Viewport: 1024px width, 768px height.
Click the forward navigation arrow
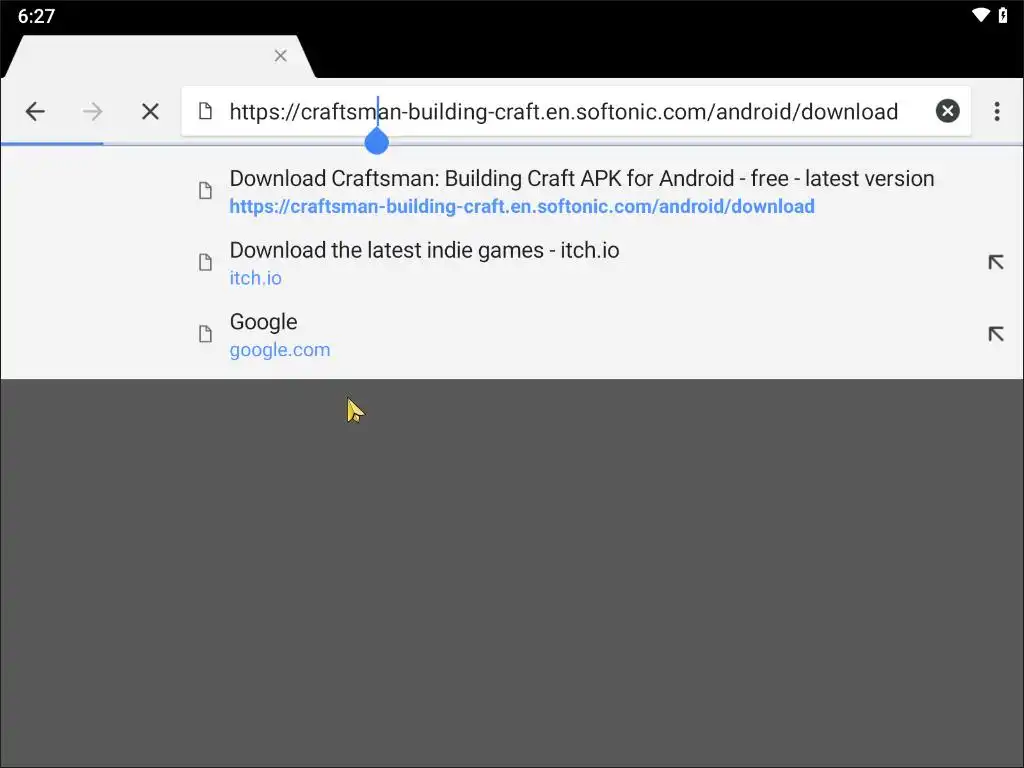[93, 112]
